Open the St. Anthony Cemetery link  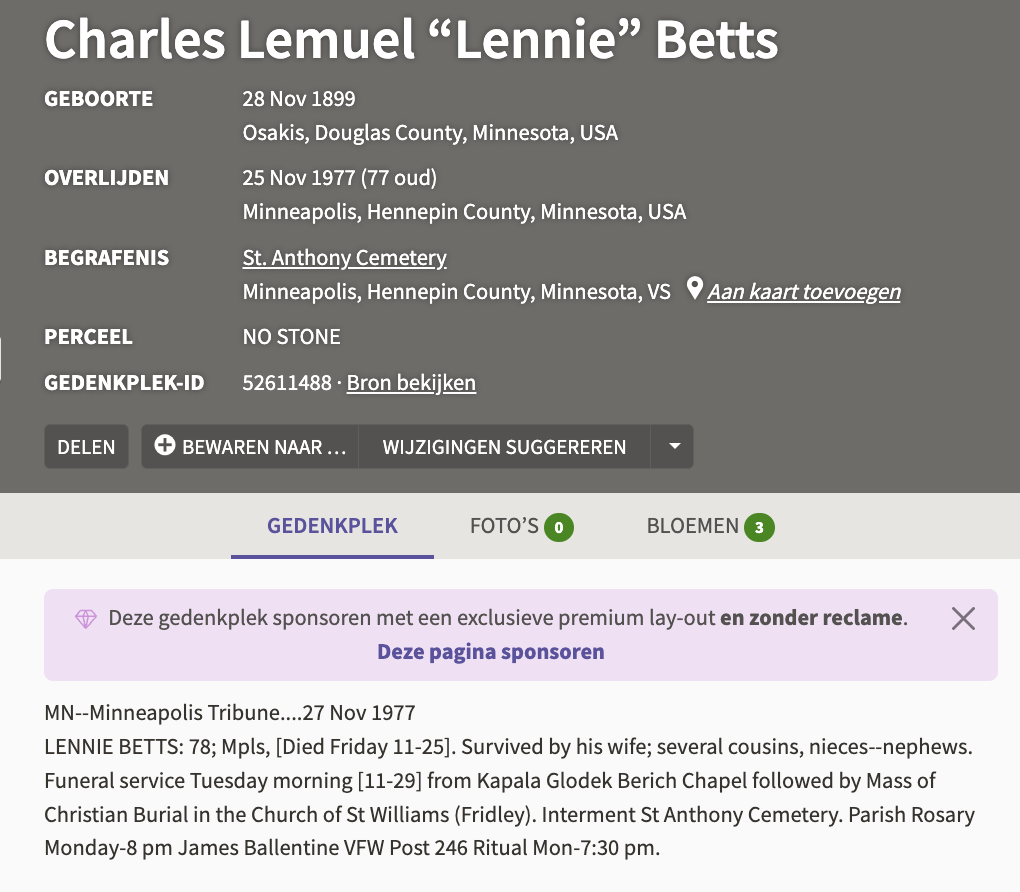point(344,258)
